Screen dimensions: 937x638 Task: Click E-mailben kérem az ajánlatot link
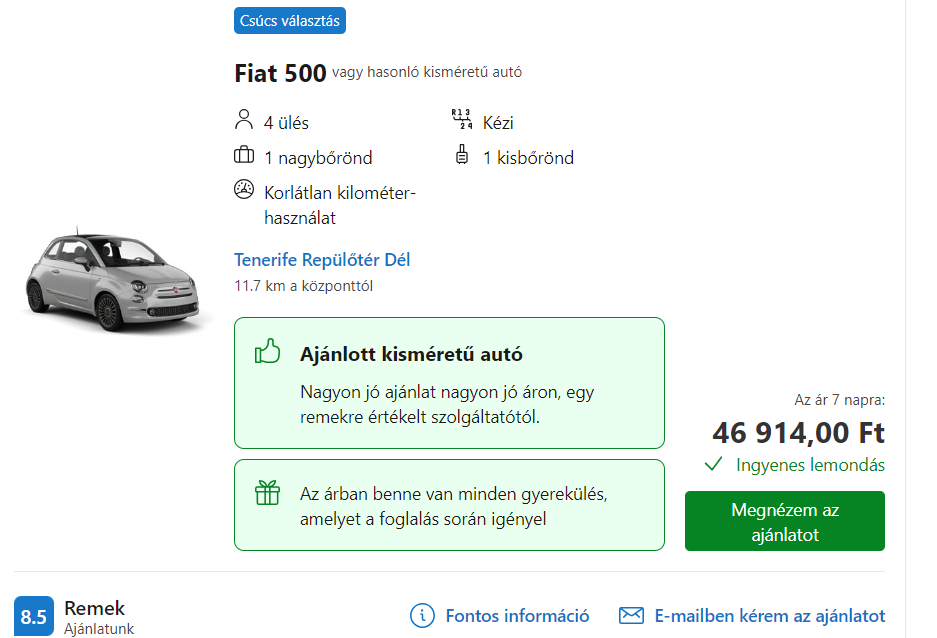tap(769, 615)
